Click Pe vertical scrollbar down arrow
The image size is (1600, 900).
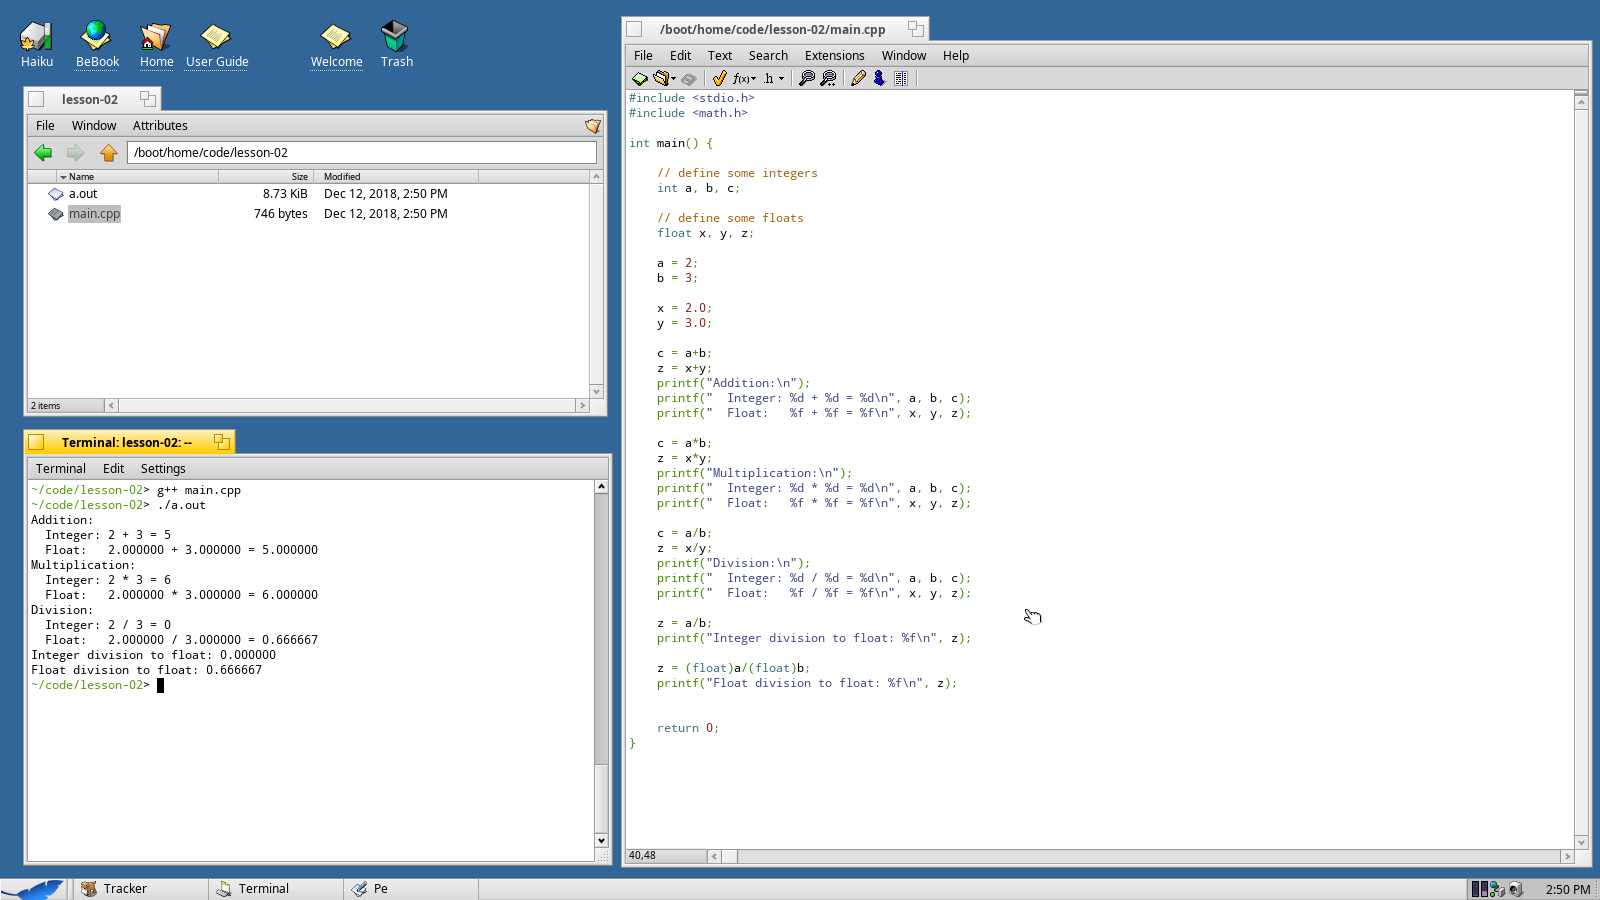[x=1581, y=842]
